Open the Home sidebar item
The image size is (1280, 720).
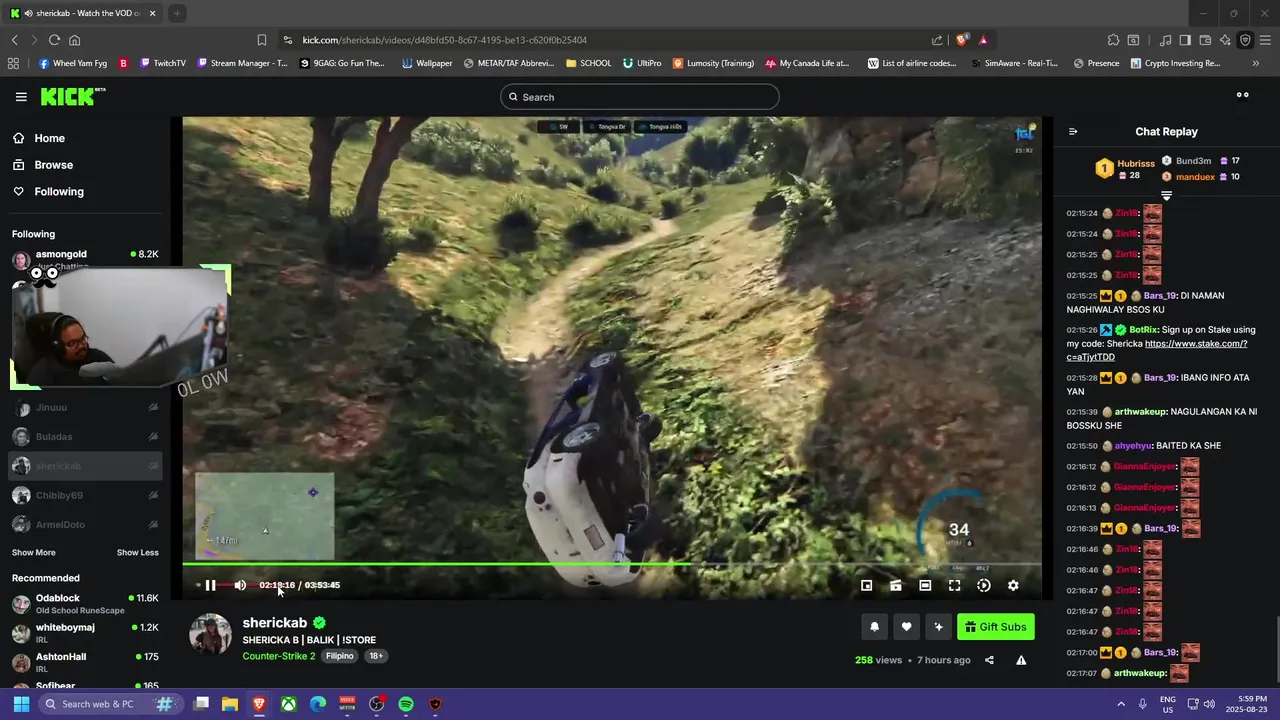(x=85, y=138)
